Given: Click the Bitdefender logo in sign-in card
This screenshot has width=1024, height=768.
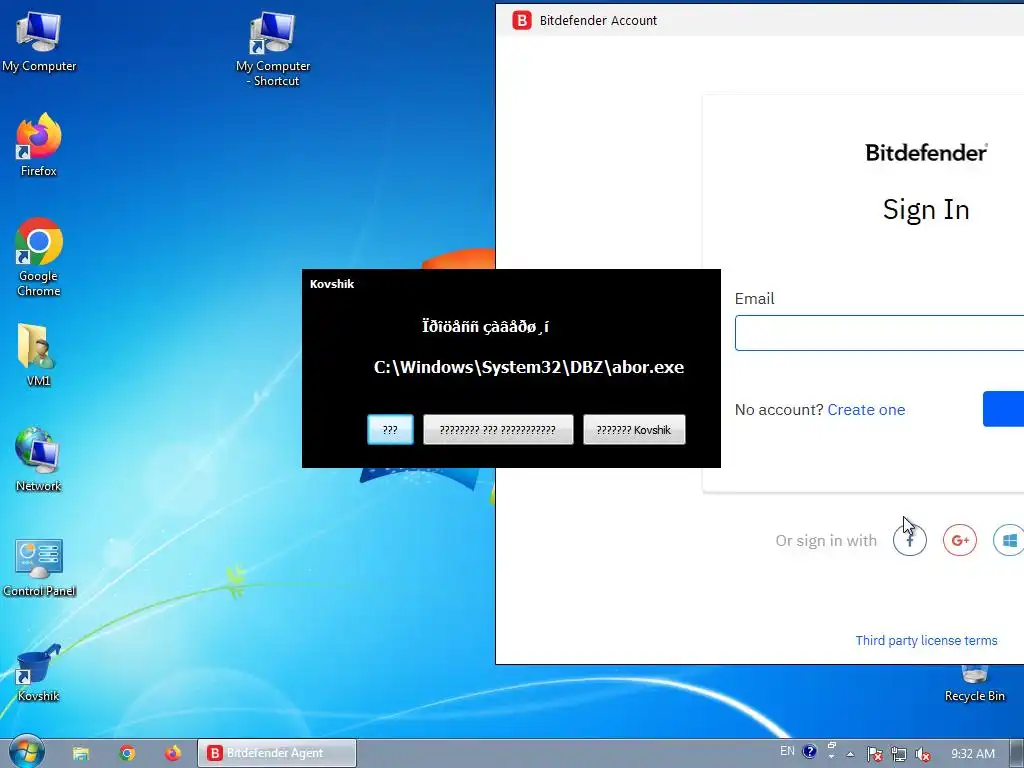Looking at the screenshot, I should point(926,152).
